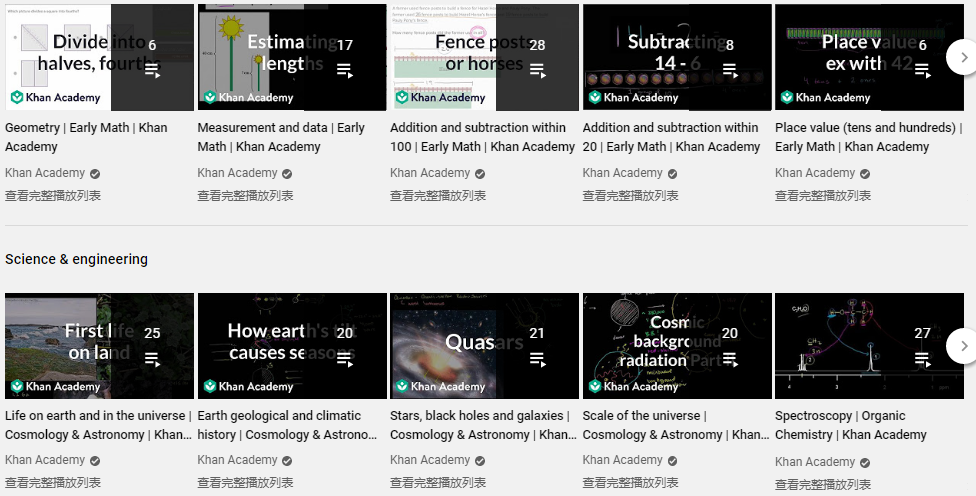View full playlist under Geometry | Early Math
This screenshot has width=976, height=496.
[x=53, y=195]
